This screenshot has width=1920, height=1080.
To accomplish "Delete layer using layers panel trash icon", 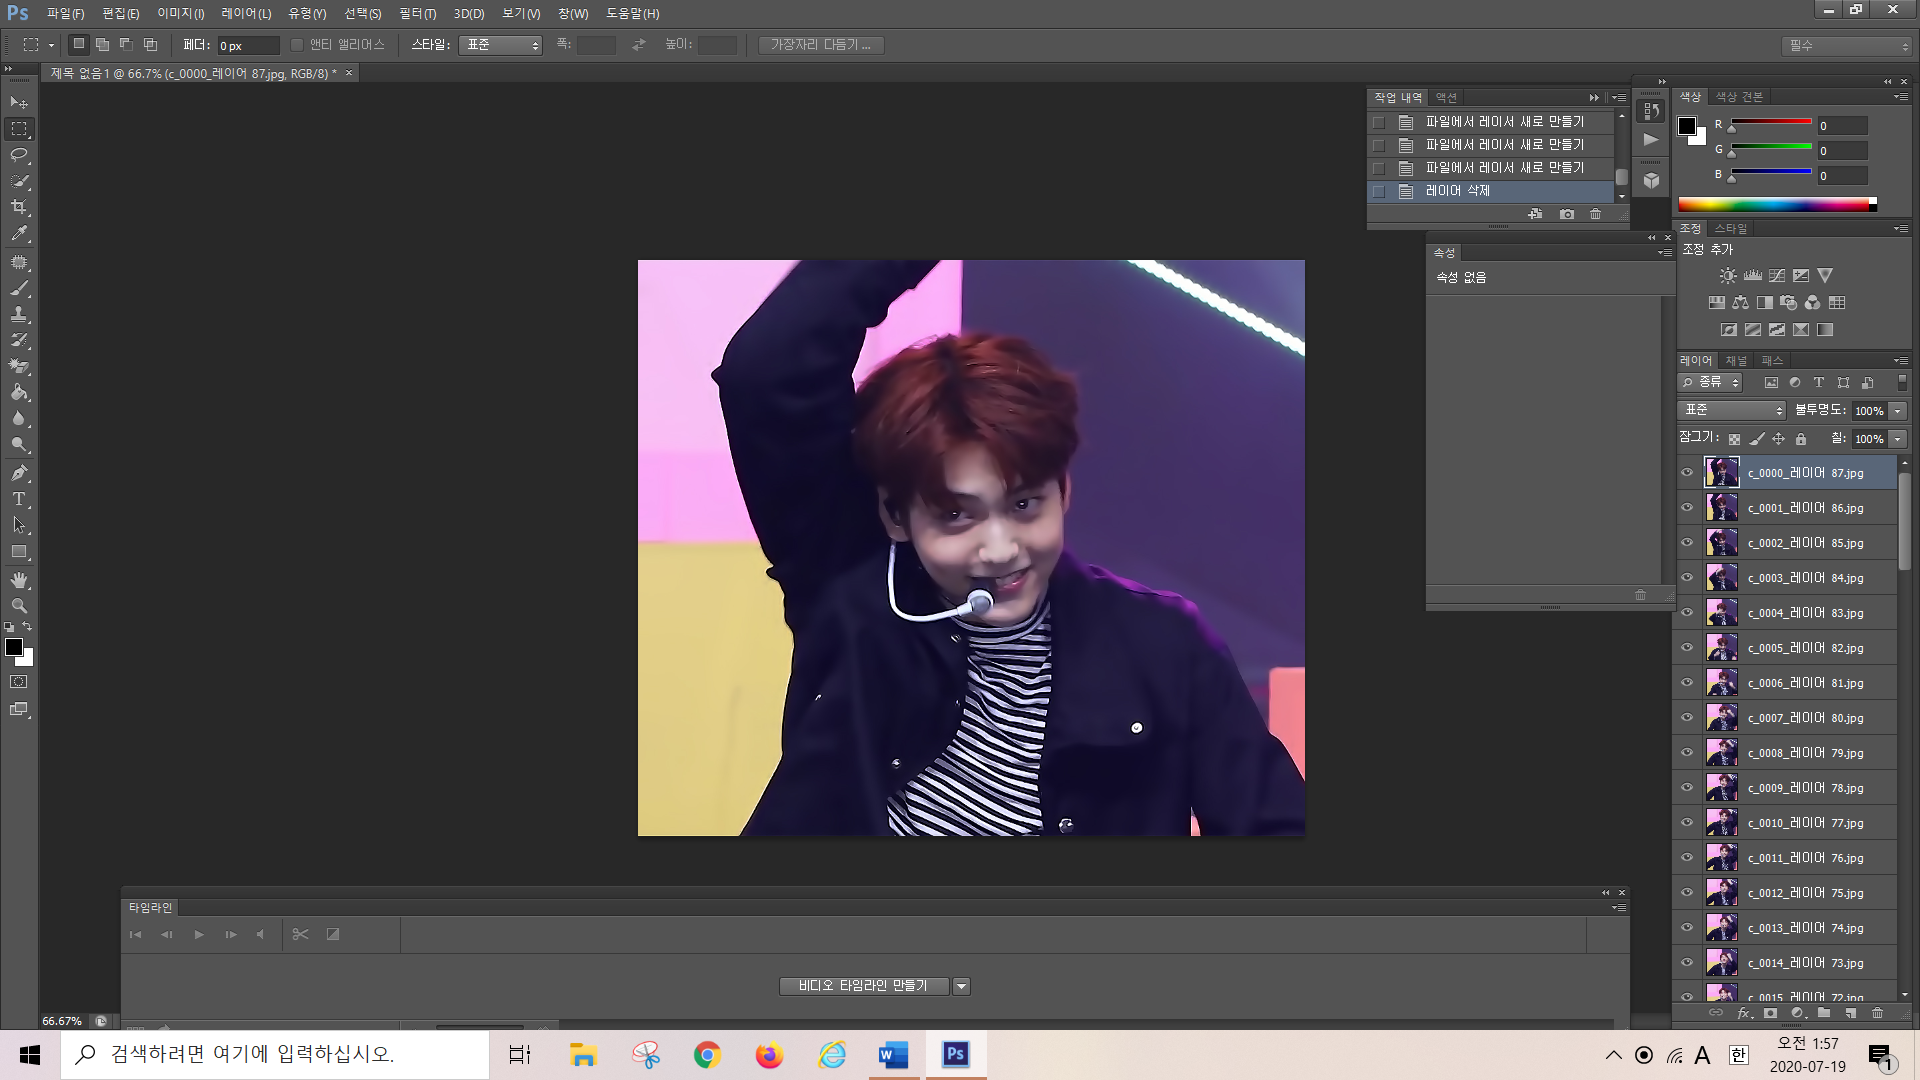I will (x=1877, y=1013).
